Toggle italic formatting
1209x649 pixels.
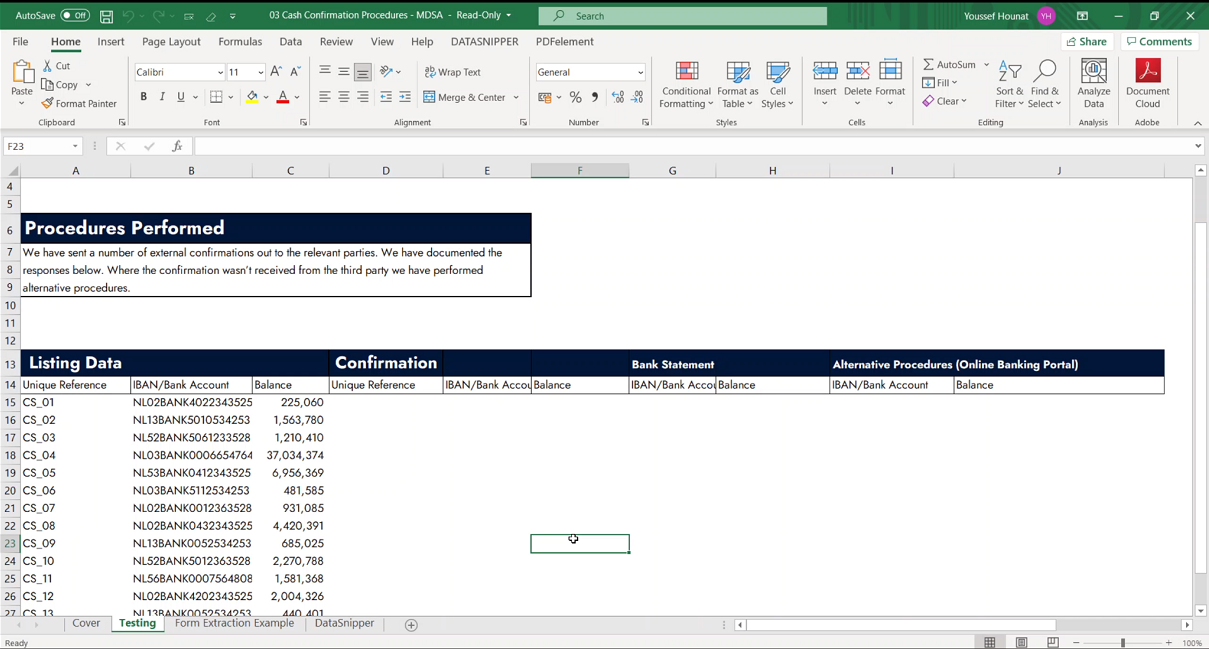(x=160, y=96)
